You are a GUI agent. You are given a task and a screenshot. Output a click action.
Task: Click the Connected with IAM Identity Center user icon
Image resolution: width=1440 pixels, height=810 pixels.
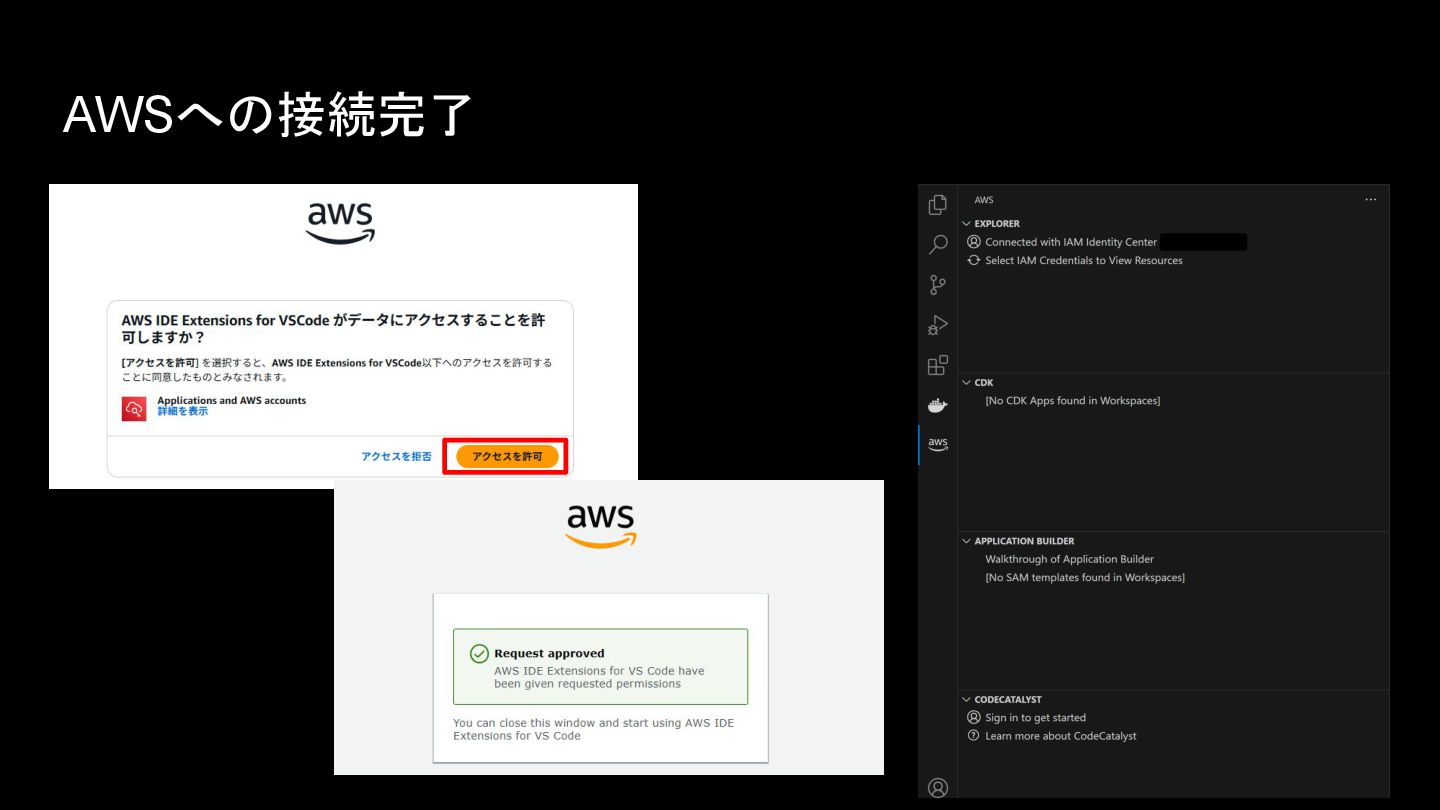point(974,242)
